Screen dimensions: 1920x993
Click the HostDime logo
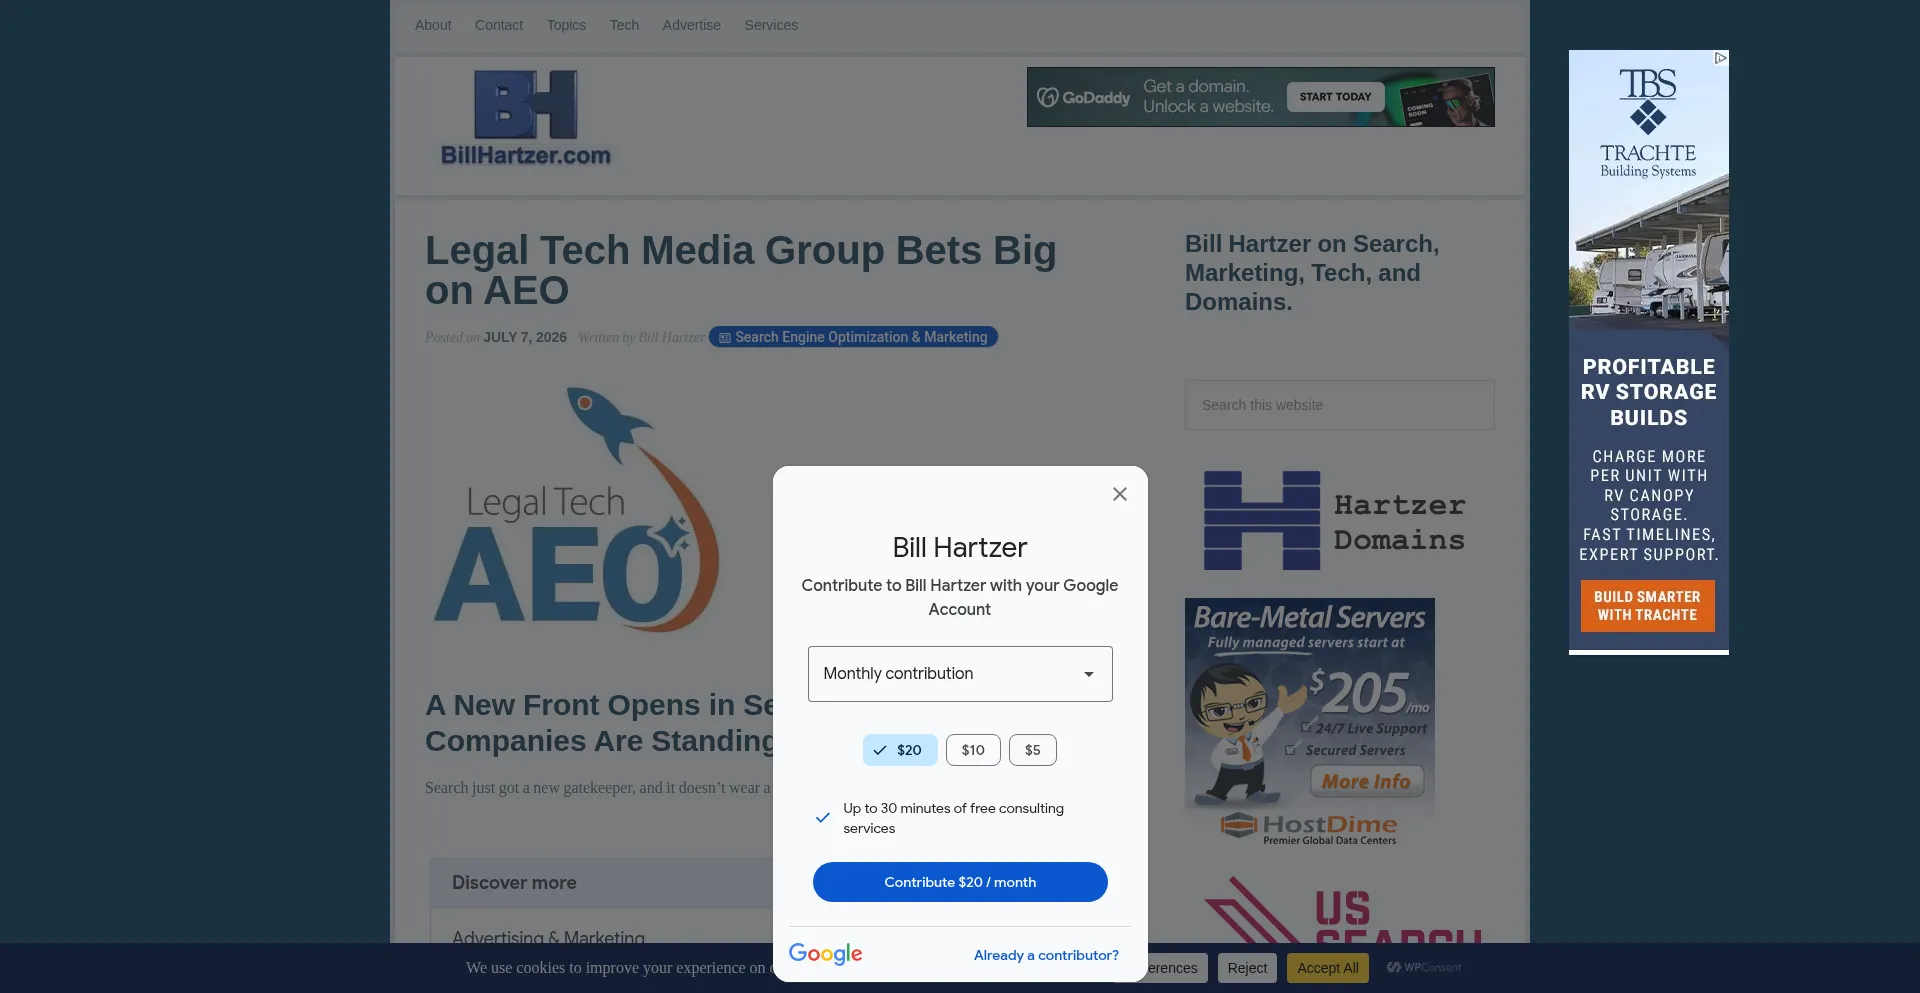pos(1309,827)
